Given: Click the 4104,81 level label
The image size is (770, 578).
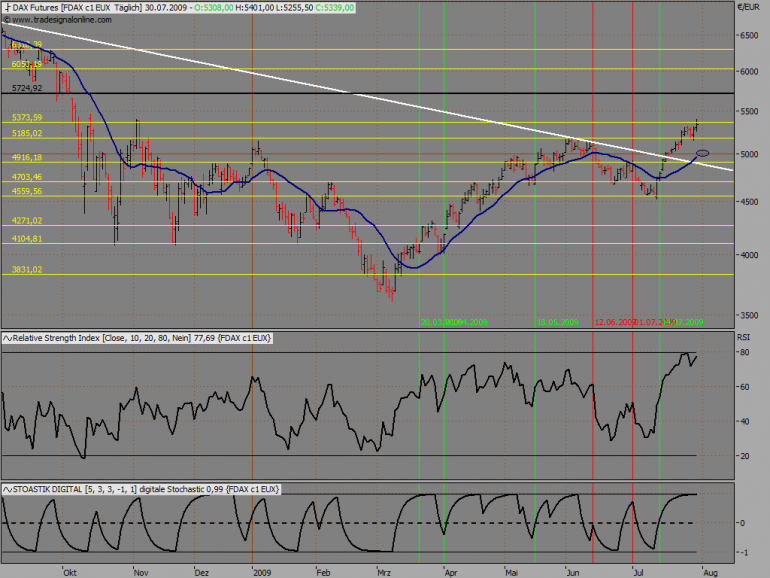Looking at the screenshot, I should tap(27, 239).
